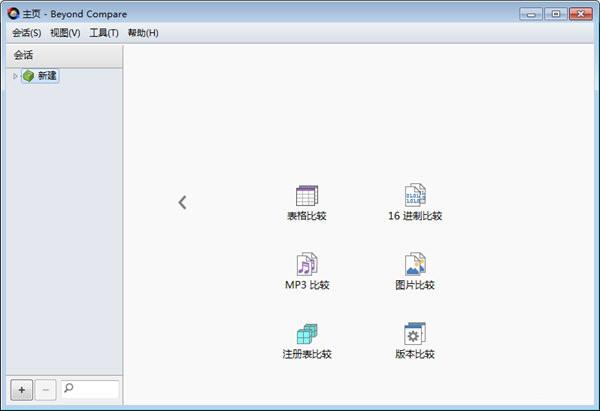The width and height of the screenshot is (600, 411).
Task: Click the green cube 新建 session icon
Action: tap(28, 76)
